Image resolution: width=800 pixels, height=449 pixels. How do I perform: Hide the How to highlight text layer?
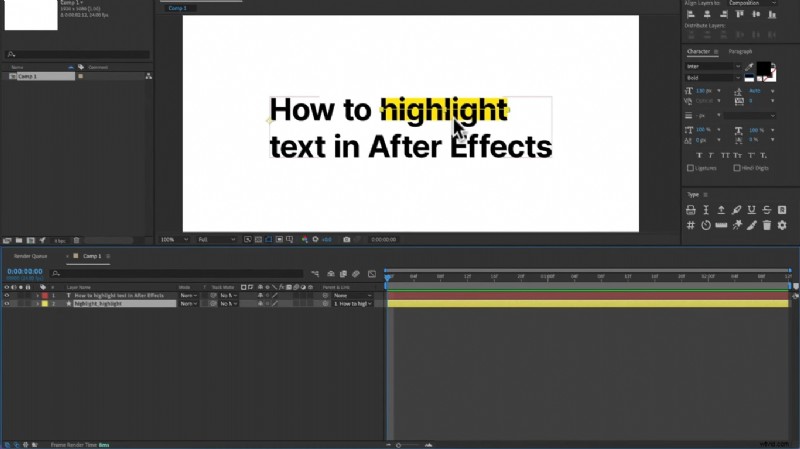pyautogui.click(x=7, y=295)
